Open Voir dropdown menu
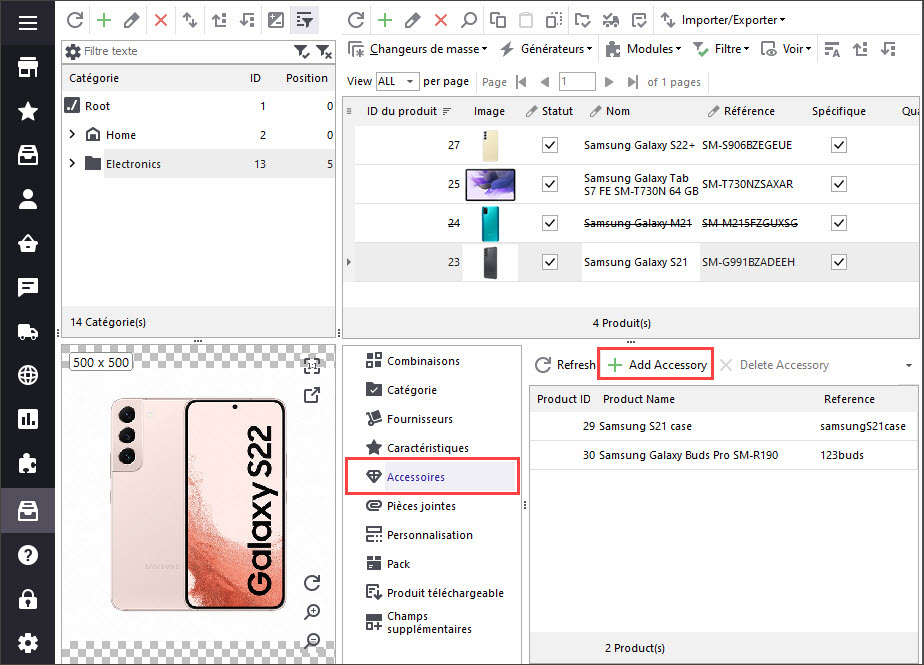This screenshot has width=924, height=665. (x=786, y=49)
